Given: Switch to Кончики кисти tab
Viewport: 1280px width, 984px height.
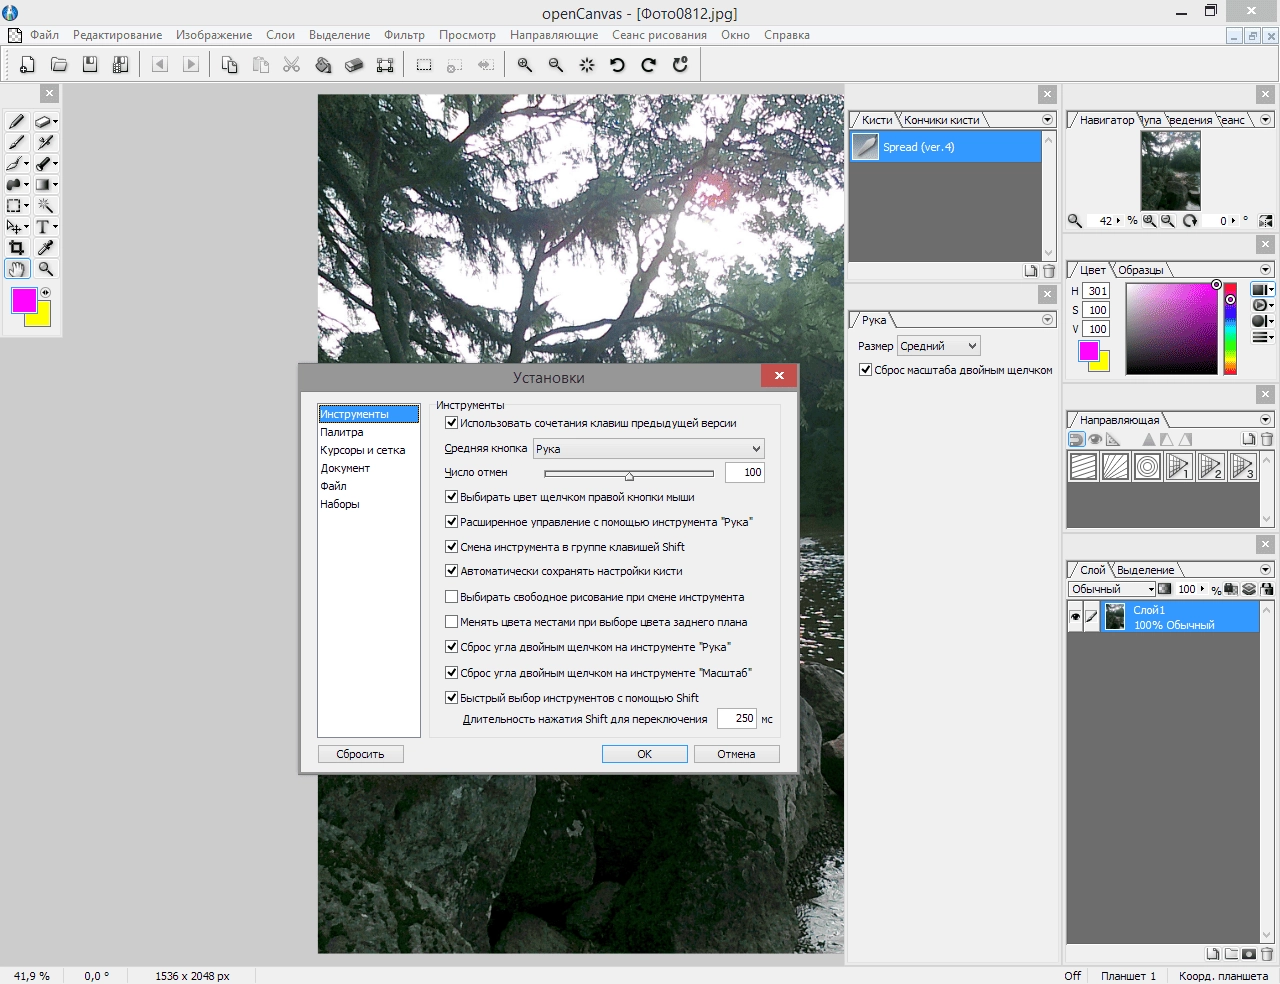Looking at the screenshot, I should 942,120.
